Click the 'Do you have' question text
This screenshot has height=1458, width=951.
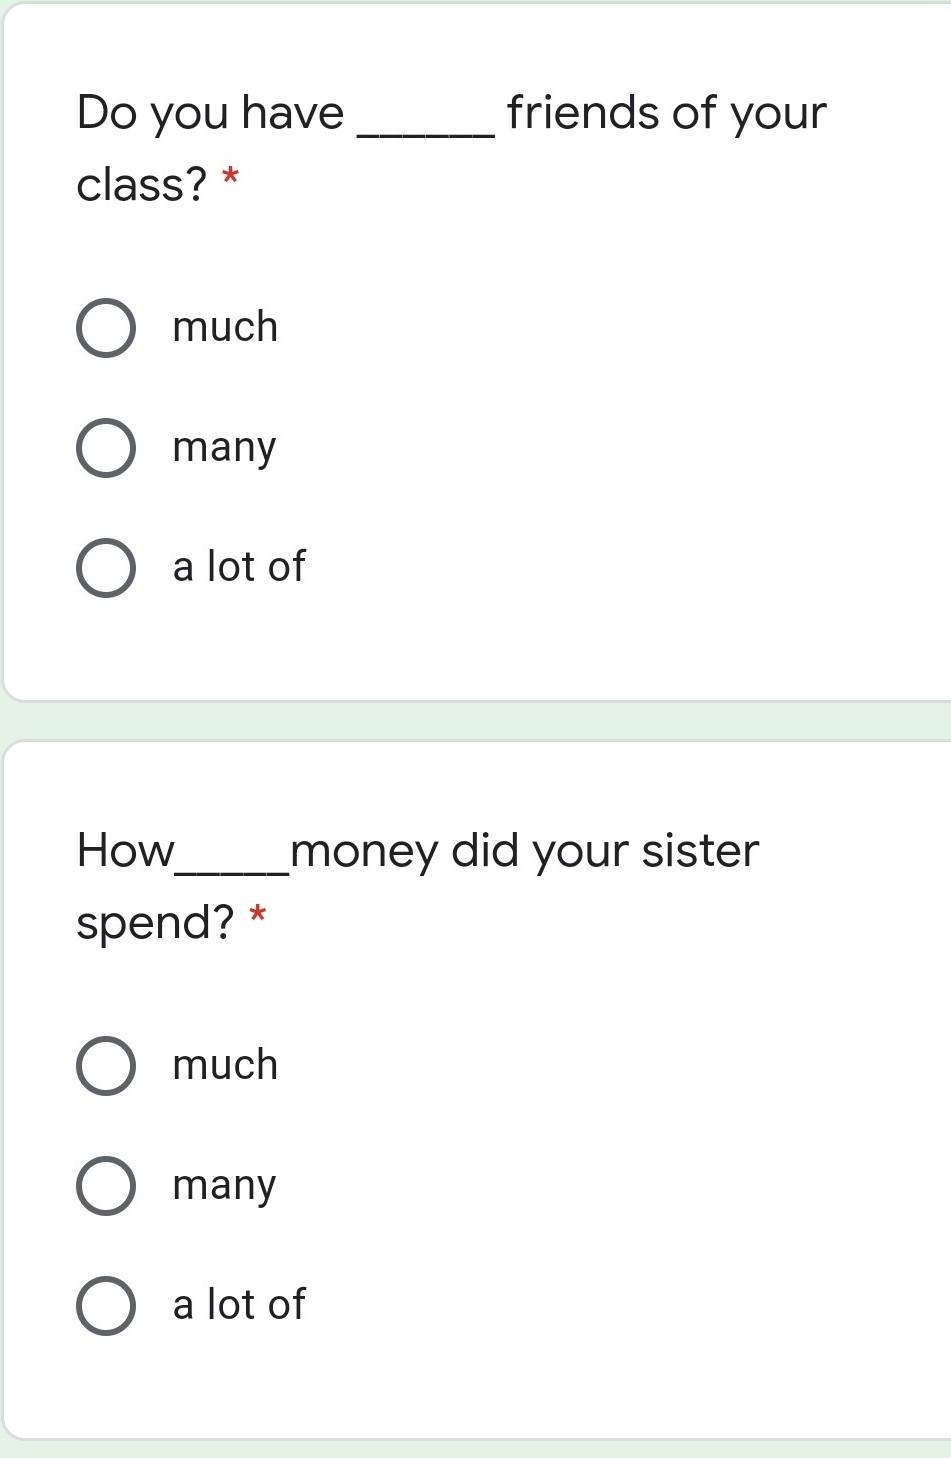210,113
